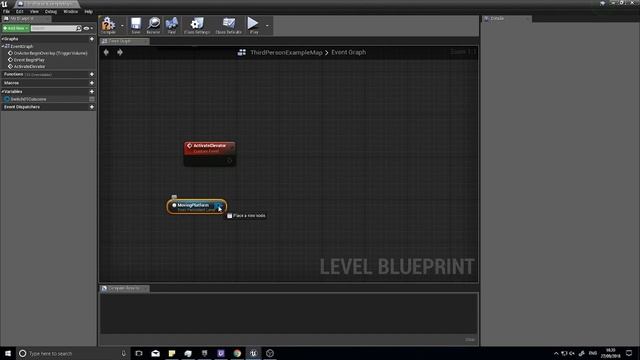Click the MovingPlatform node blue output pin
This screenshot has height=360, width=640.
pyautogui.click(x=218, y=206)
